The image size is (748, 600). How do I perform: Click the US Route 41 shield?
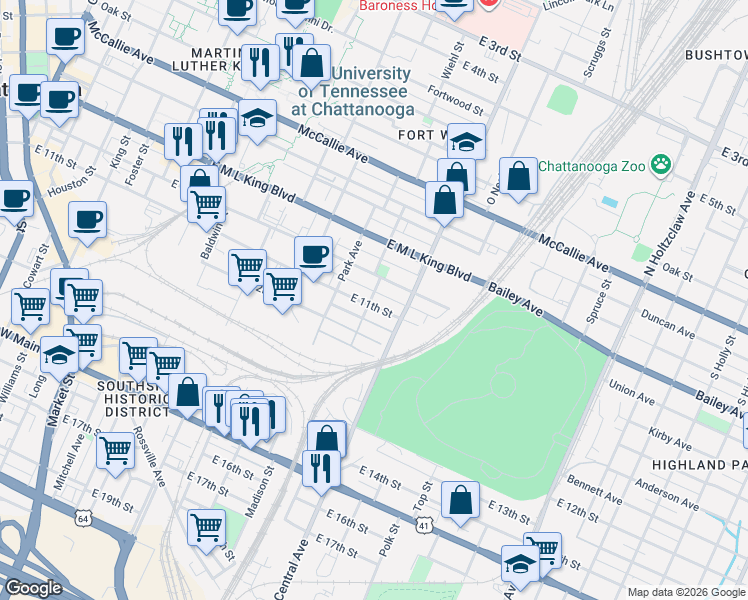click(x=425, y=526)
